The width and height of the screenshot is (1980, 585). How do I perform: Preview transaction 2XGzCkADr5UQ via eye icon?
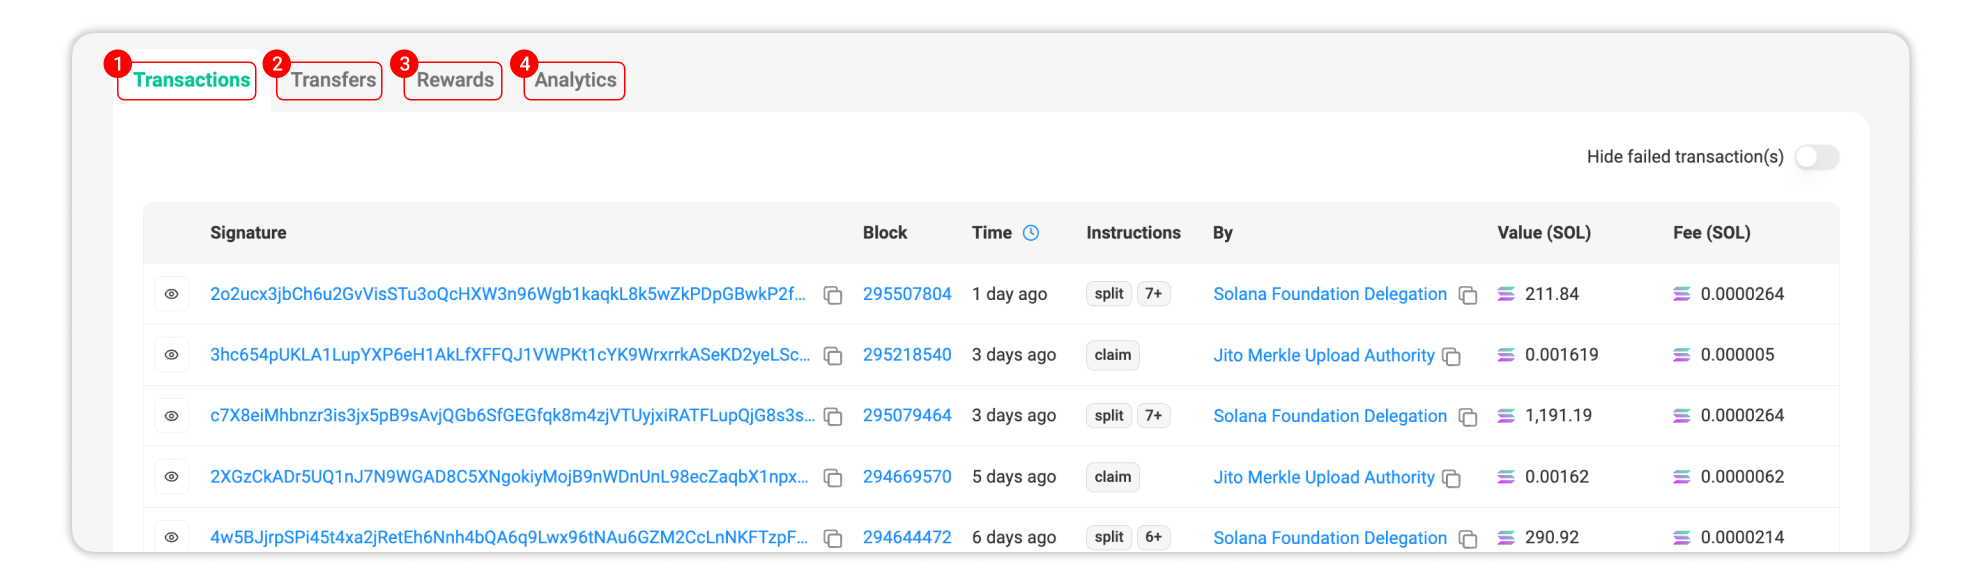172,477
